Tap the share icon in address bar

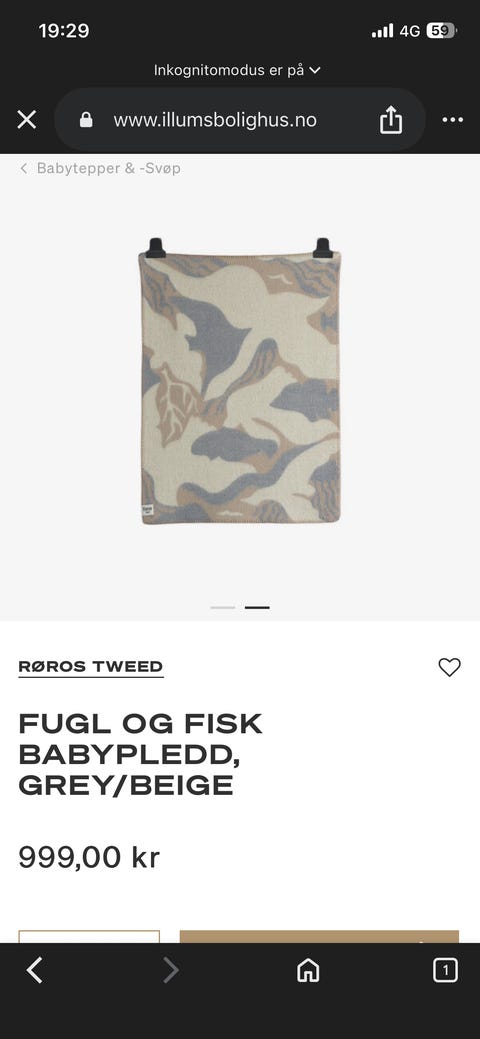point(390,120)
